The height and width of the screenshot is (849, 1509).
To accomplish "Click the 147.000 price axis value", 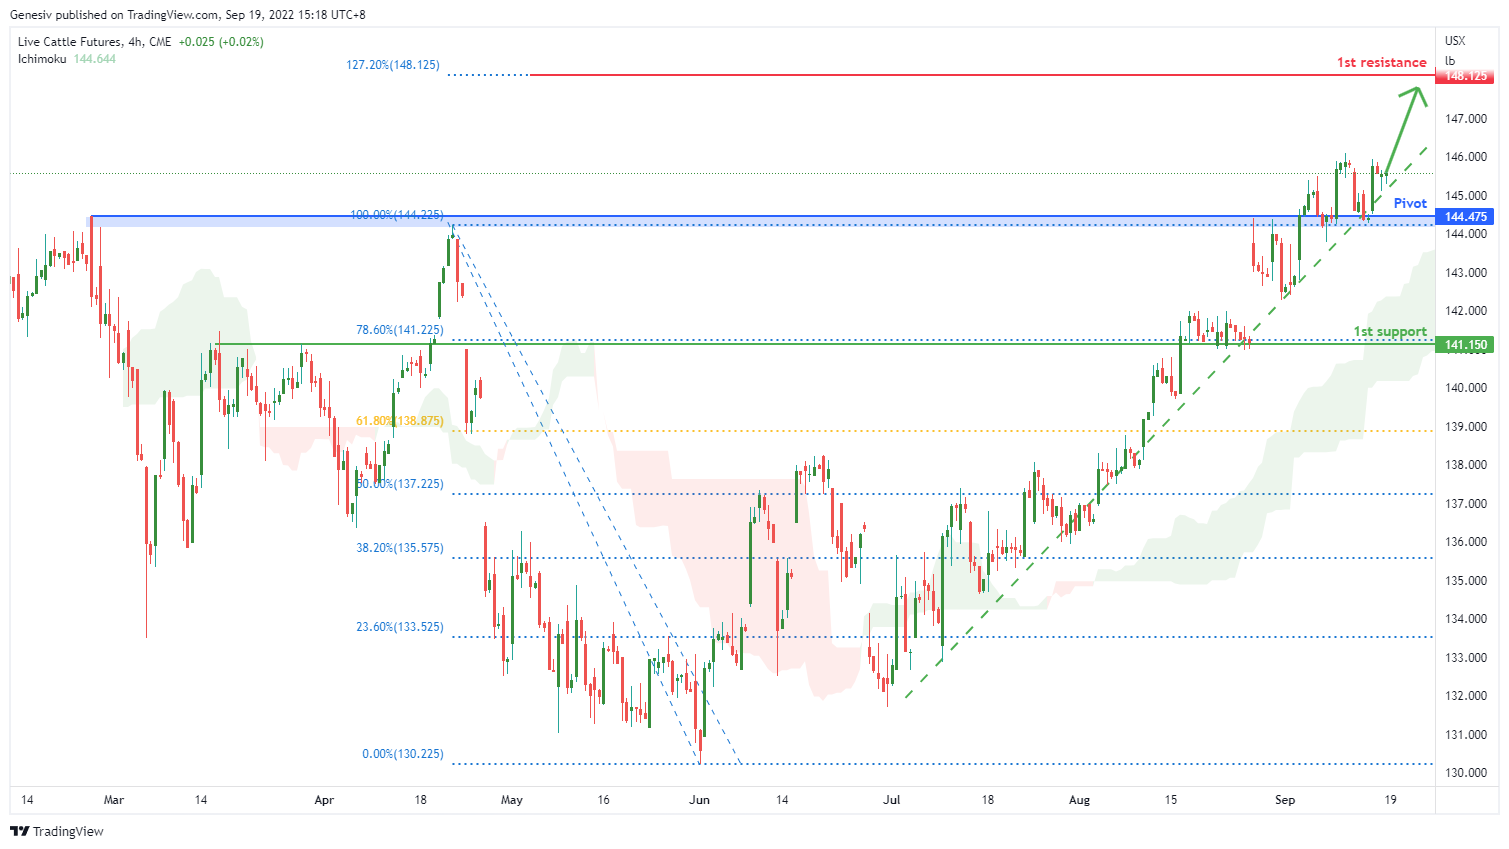I will point(1466,119).
